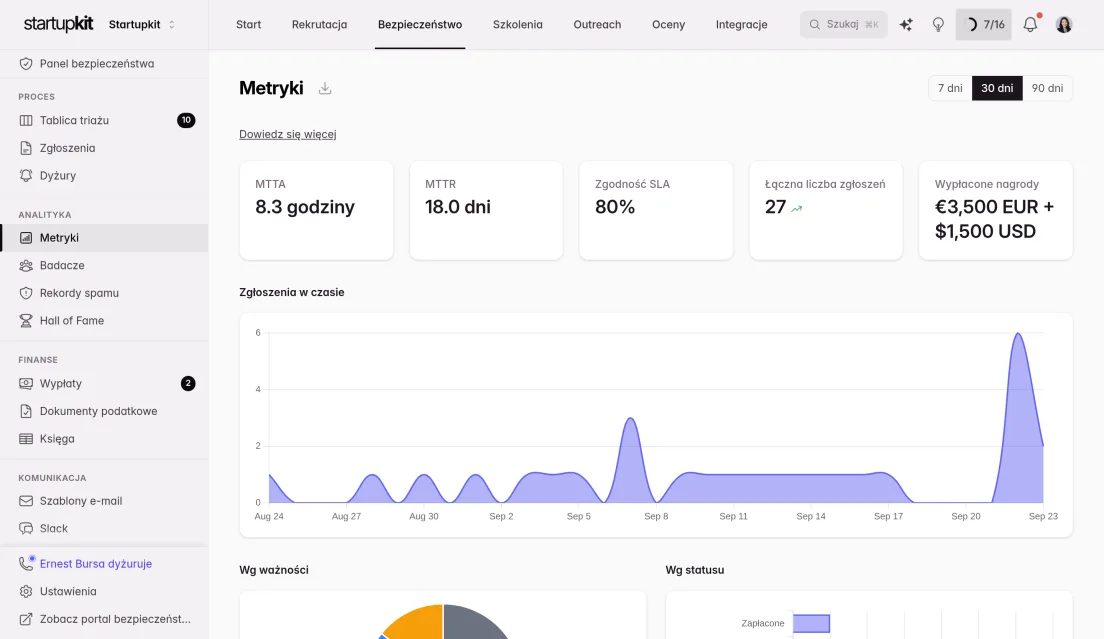The height and width of the screenshot is (639, 1104).
Task: Open the Integracje tab
Action: [x=741, y=25]
